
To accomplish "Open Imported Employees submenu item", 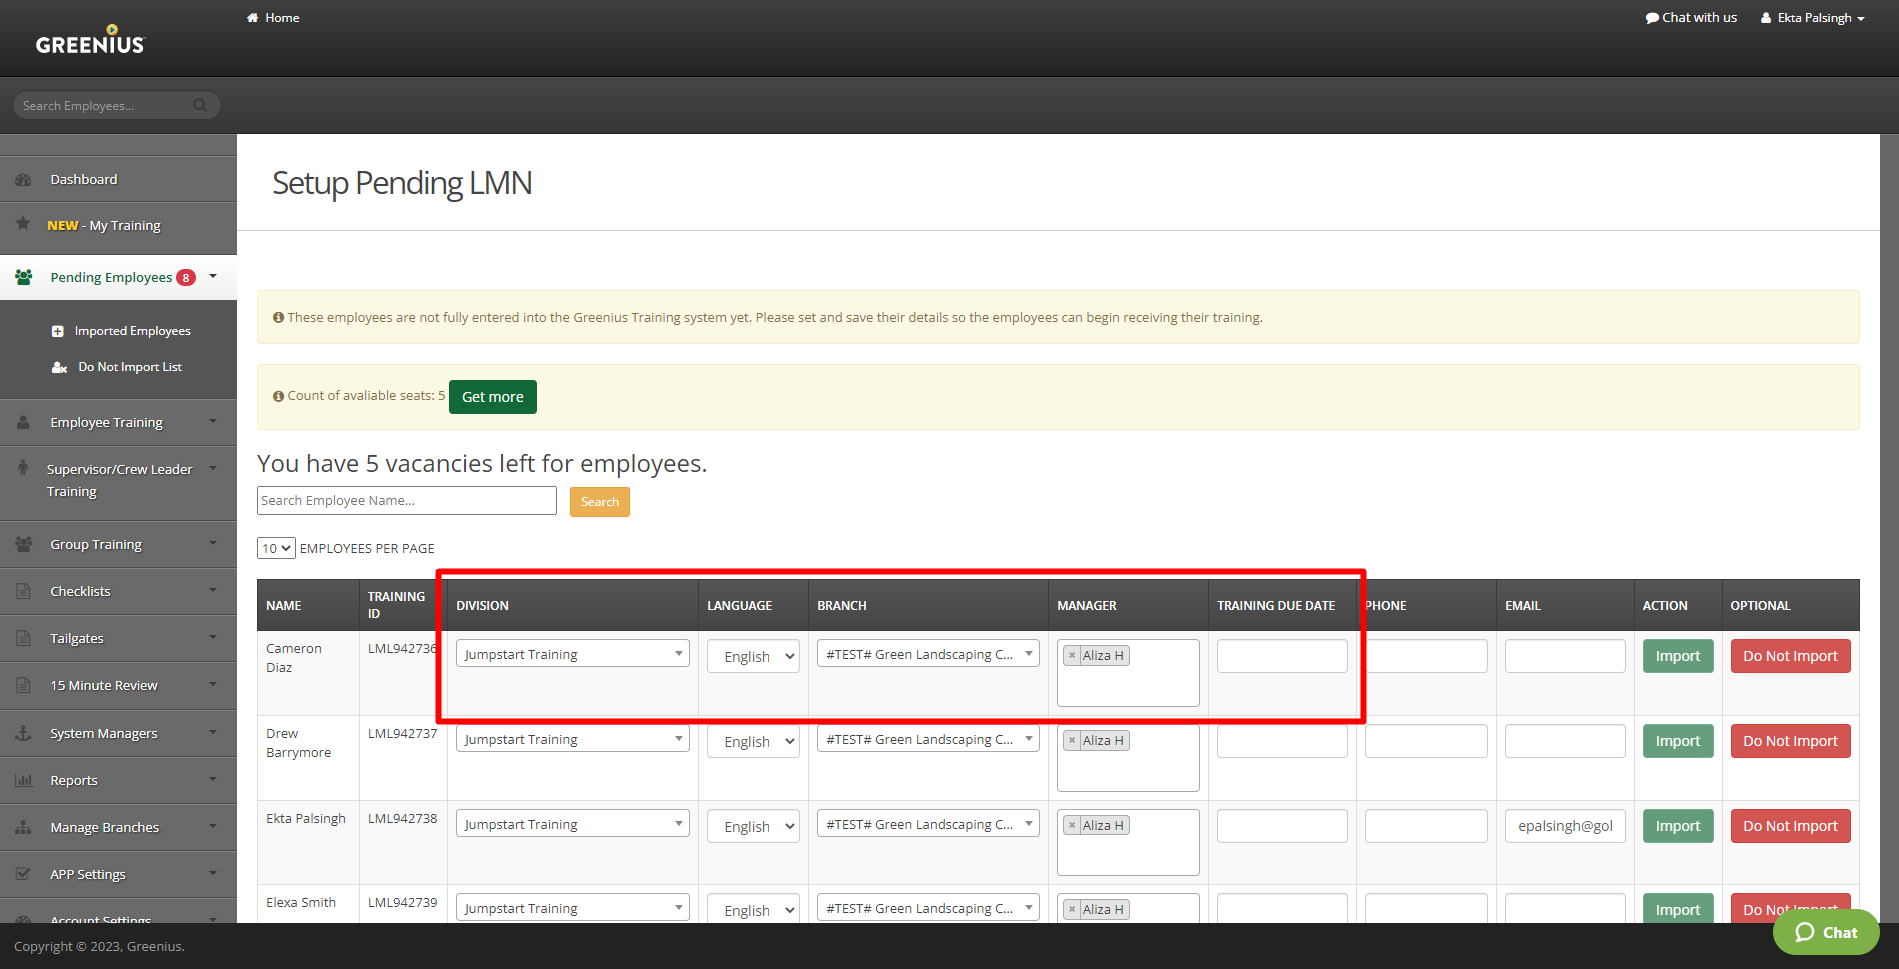I will coord(132,331).
